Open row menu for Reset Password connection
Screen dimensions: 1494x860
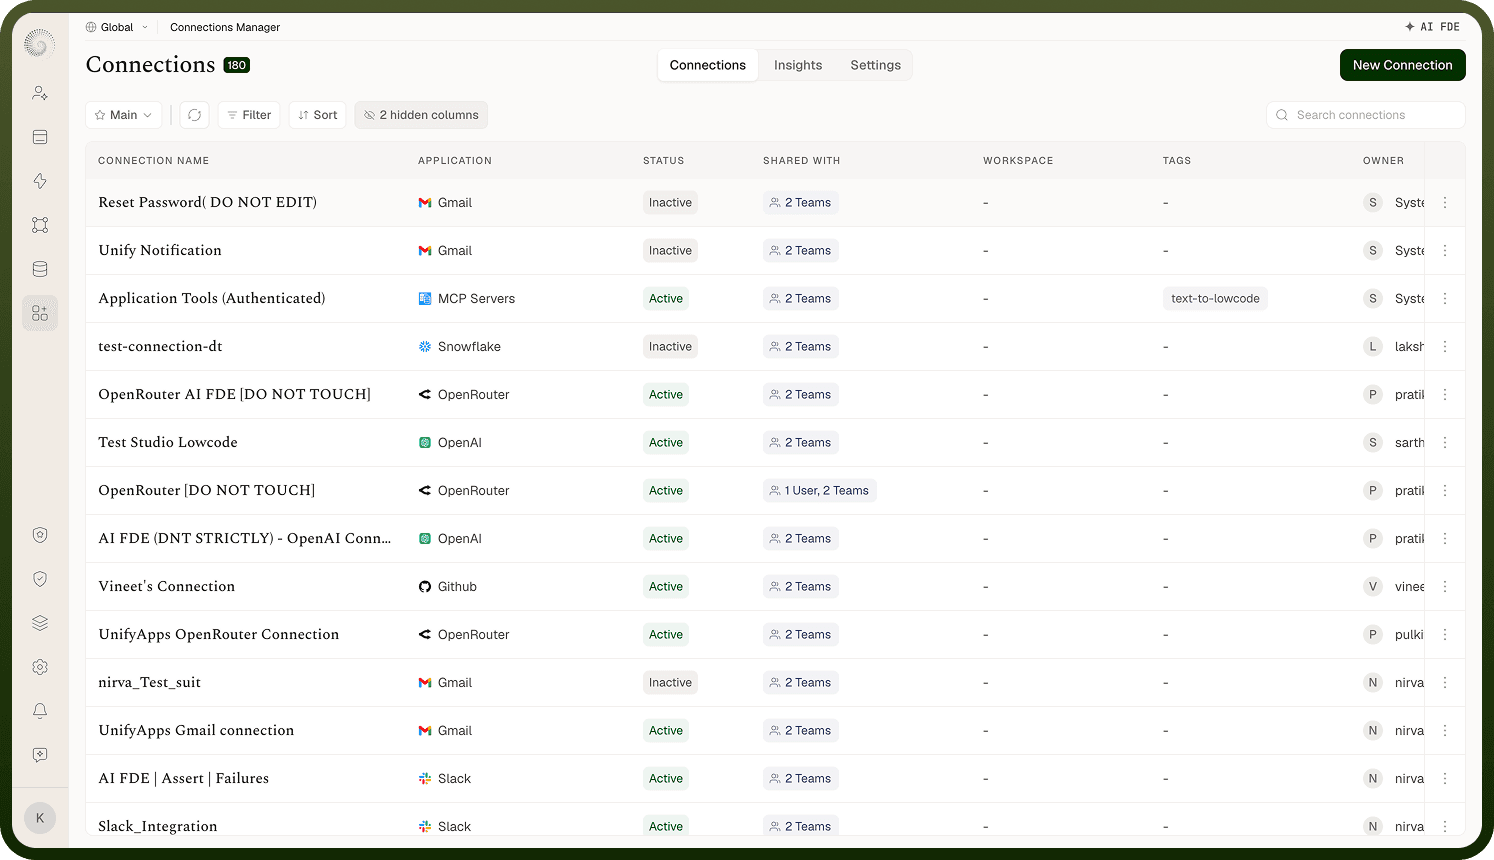pos(1445,203)
